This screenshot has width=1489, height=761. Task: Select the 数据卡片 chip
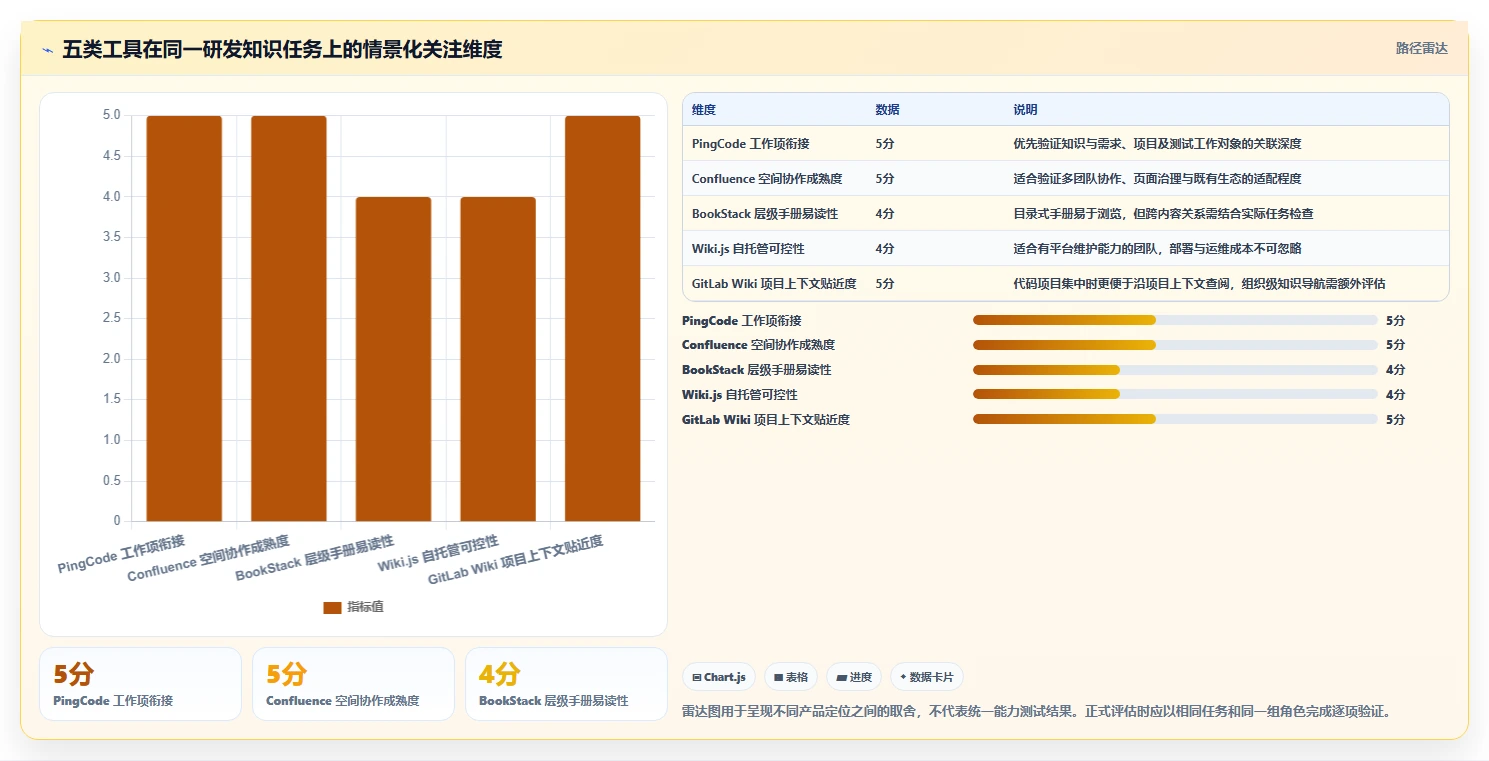[926, 677]
